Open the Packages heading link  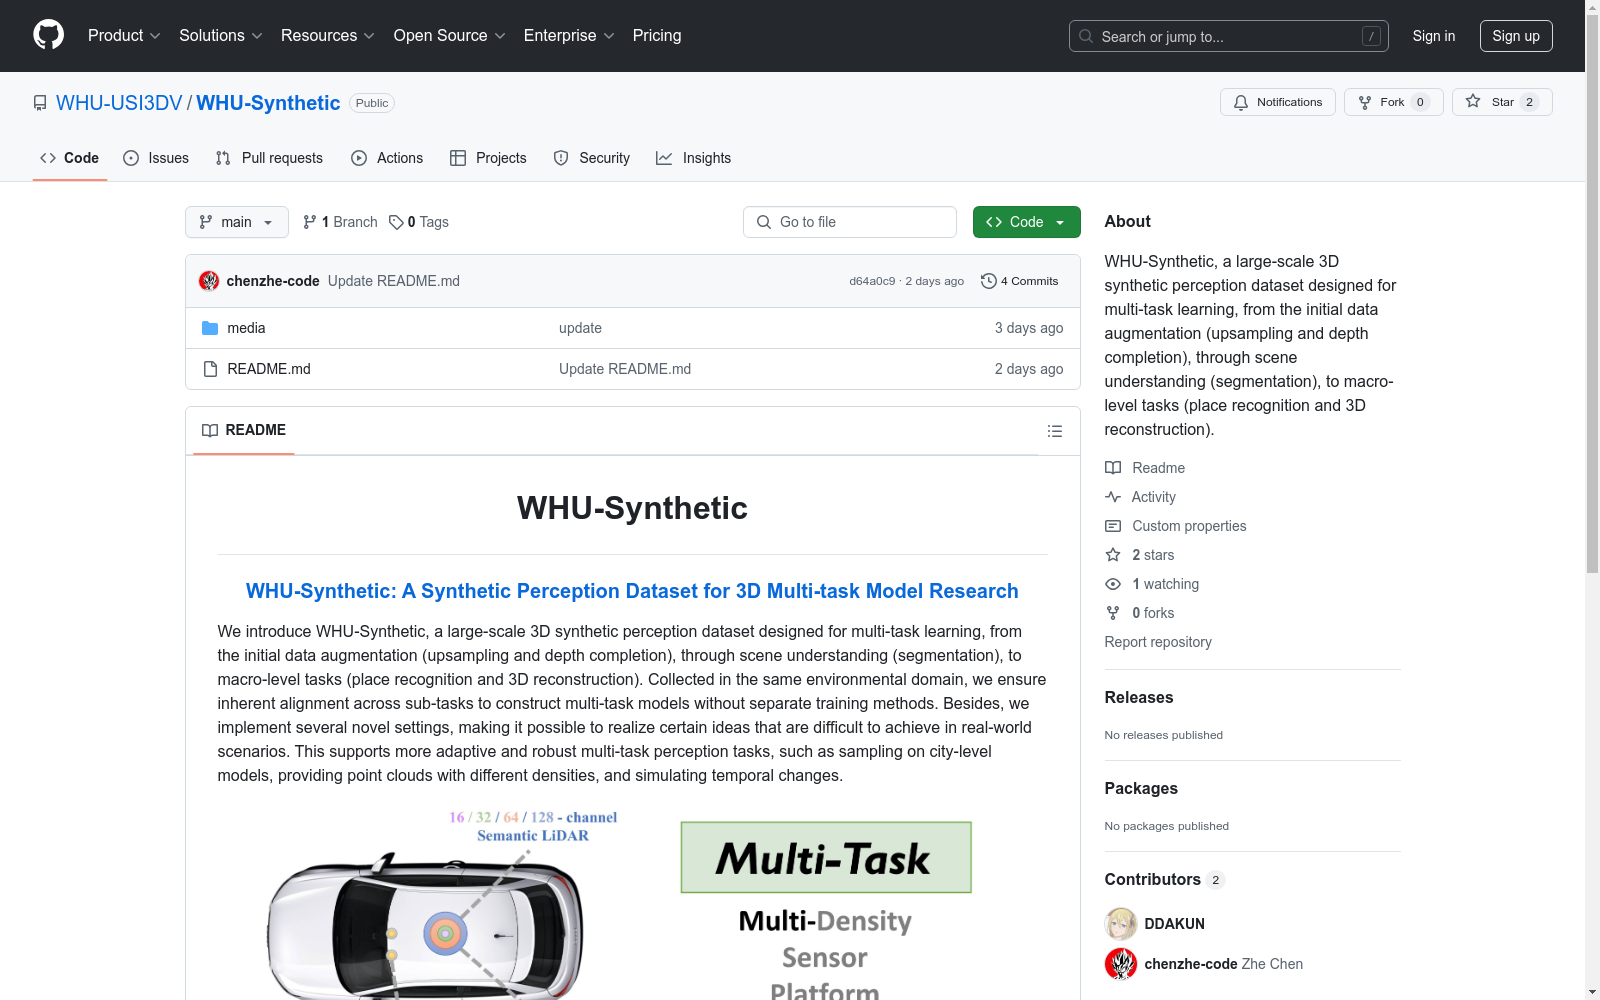tap(1141, 788)
